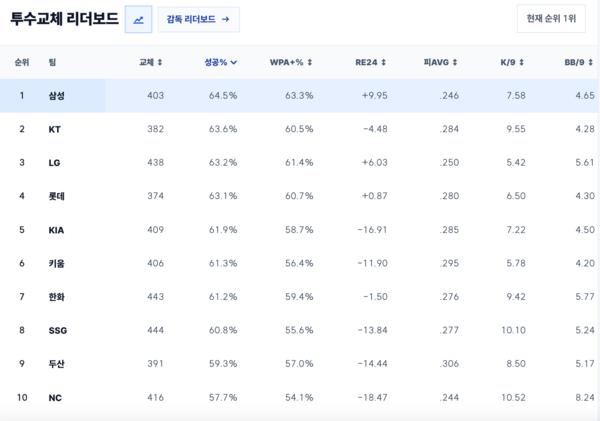Click 키움's 56.4% WPA value
600x421 pixels.
[x=299, y=263]
